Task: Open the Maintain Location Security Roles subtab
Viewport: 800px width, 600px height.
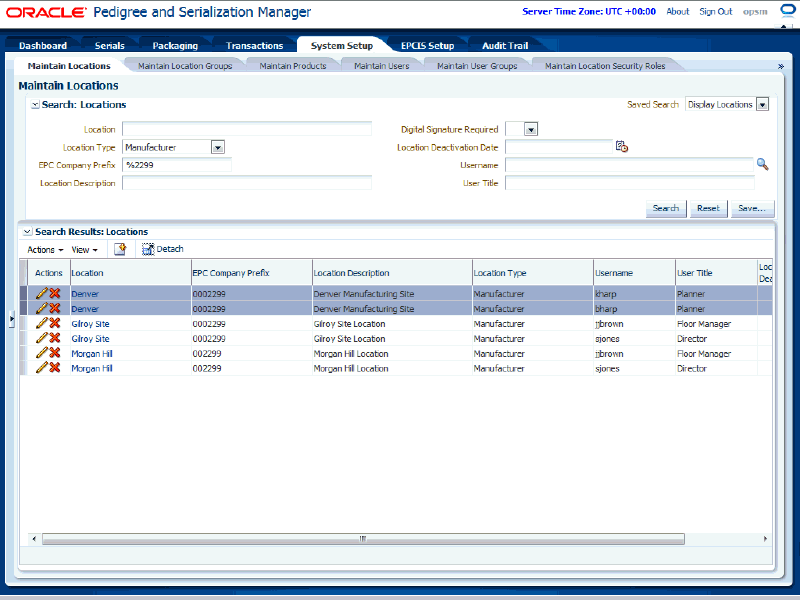Action: pos(605,66)
